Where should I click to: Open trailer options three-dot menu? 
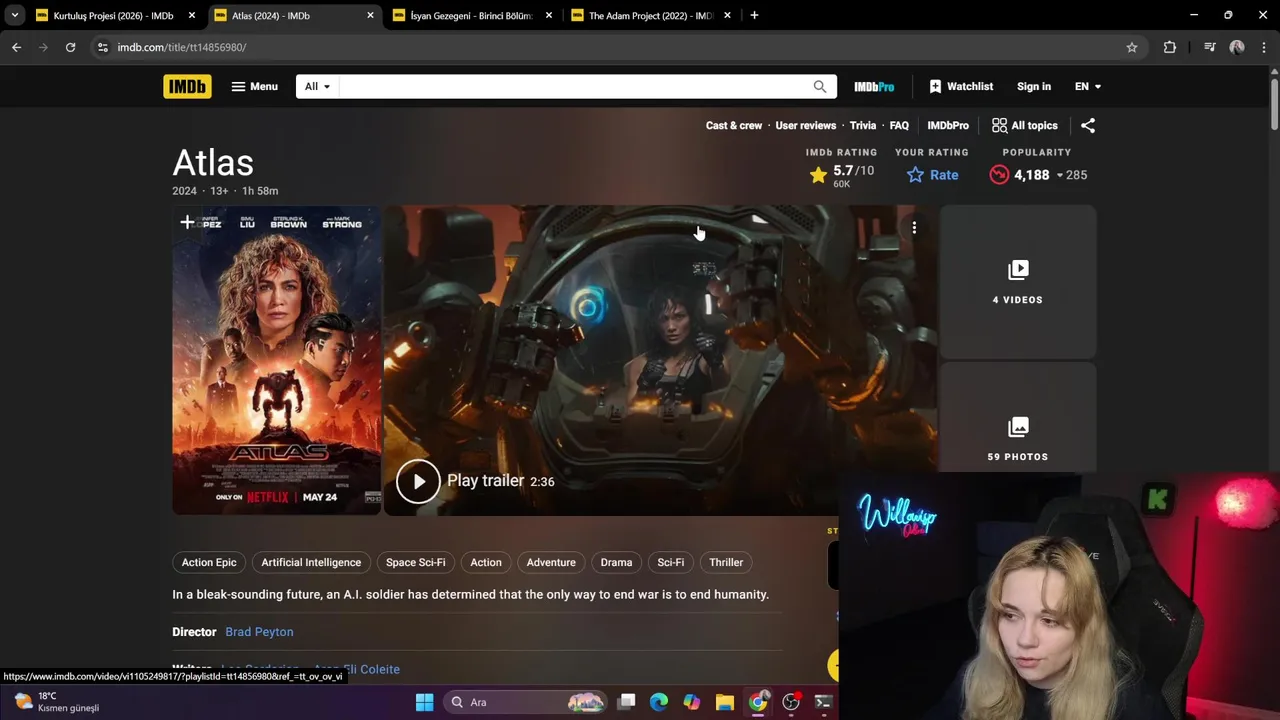914,228
